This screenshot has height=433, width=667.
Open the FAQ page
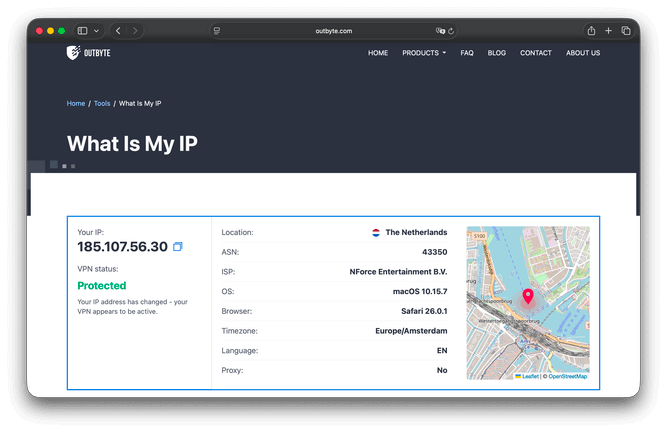pos(467,53)
